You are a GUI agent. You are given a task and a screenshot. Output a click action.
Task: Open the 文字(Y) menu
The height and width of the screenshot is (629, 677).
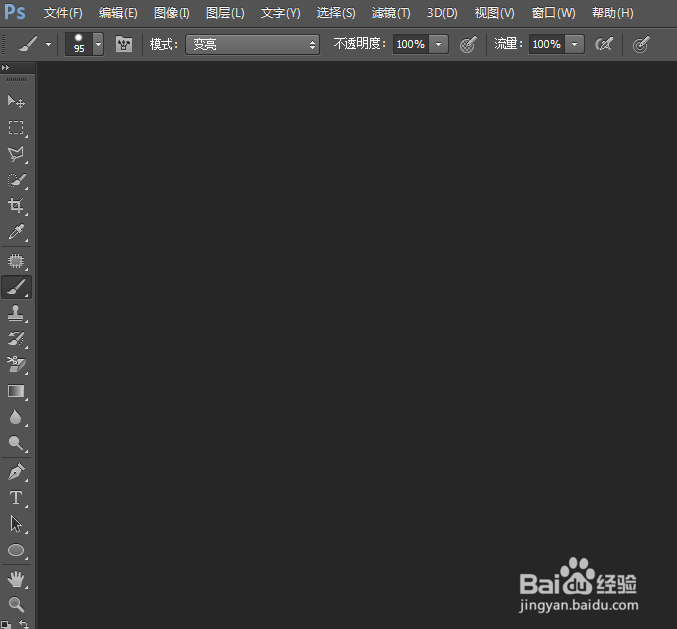click(x=280, y=13)
